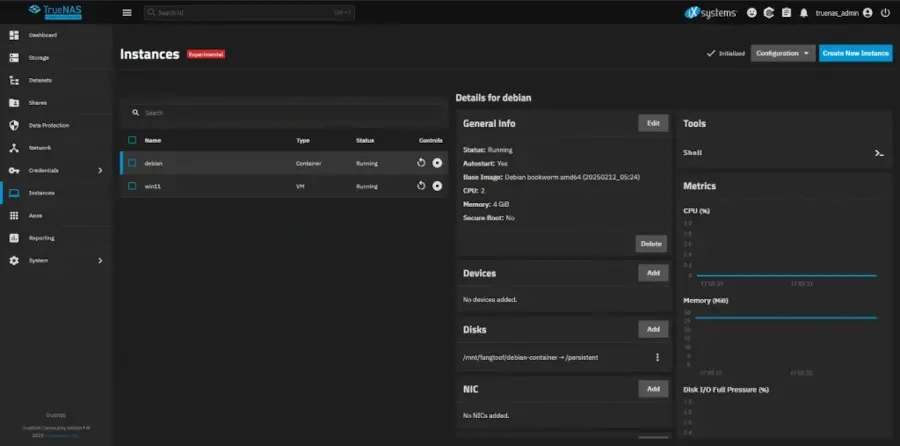This screenshot has height=446, width=900.
Task: Edit the General Info section
Action: (653, 123)
